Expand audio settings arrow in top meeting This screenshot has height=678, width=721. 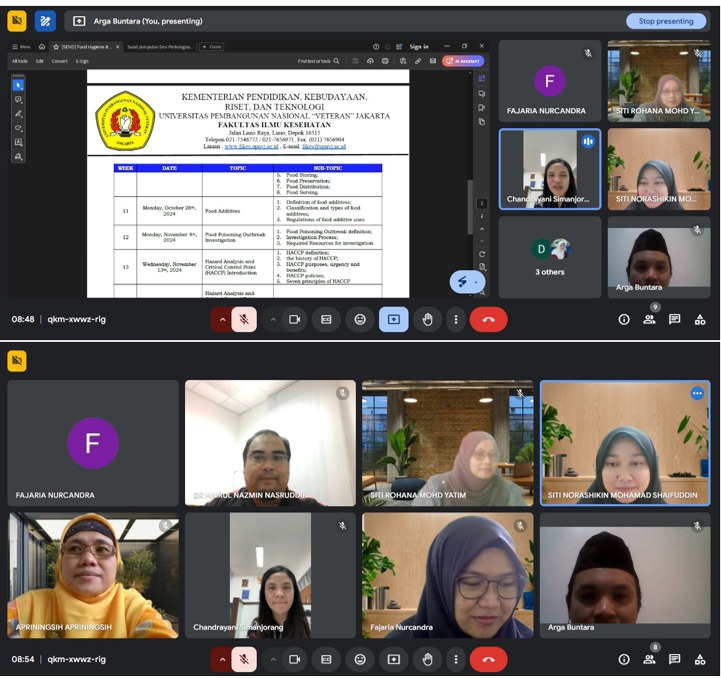pyautogui.click(x=220, y=320)
